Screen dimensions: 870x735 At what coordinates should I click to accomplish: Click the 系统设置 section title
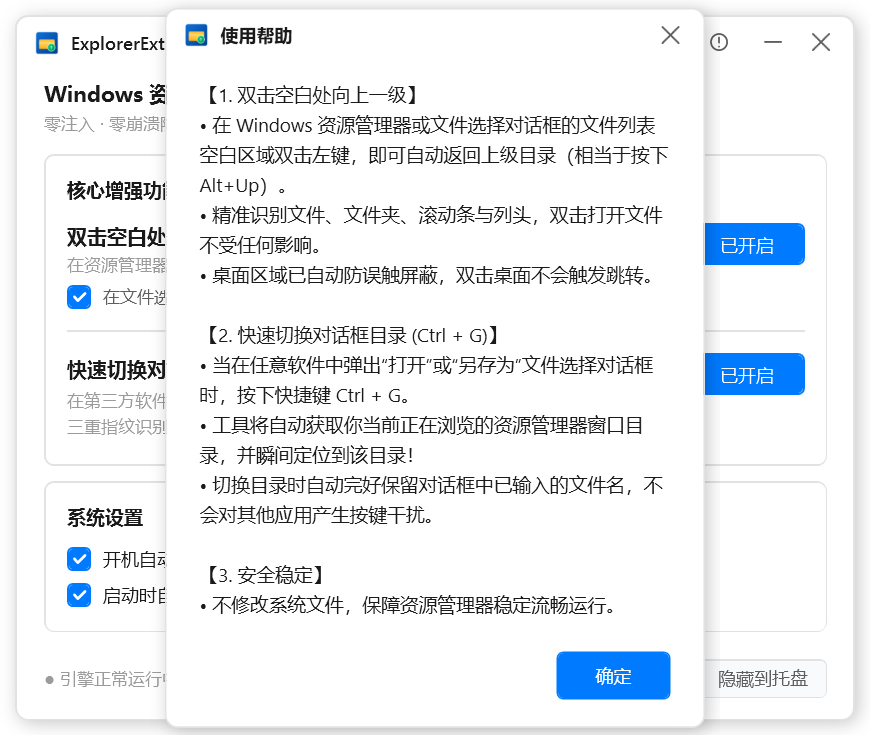pos(105,518)
